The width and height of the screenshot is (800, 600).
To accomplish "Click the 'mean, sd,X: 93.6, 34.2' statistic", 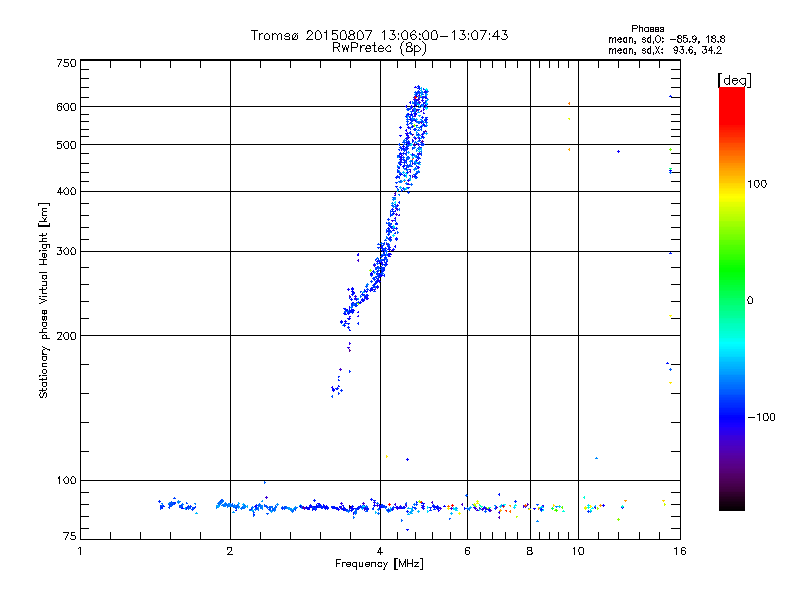I will [x=665, y=50].
